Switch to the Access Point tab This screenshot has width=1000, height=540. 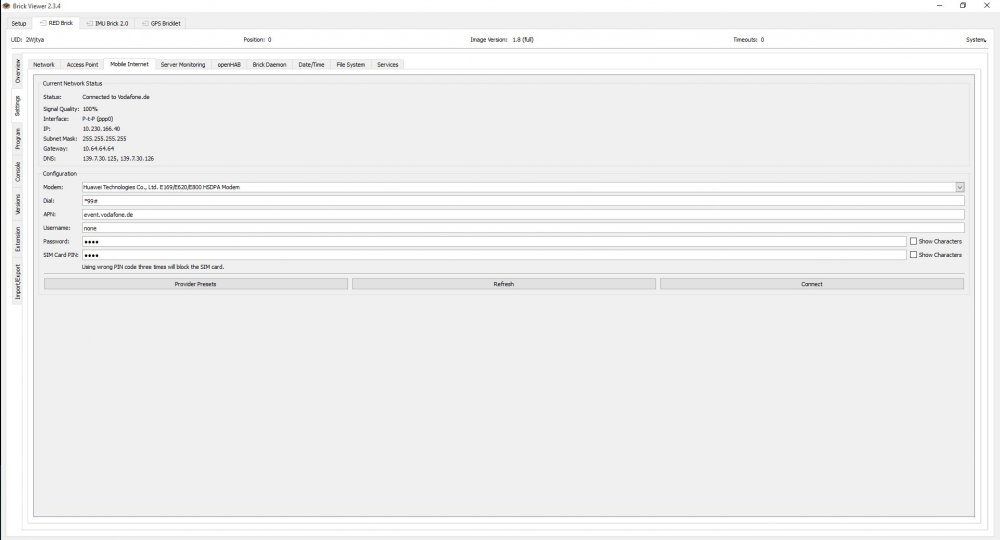(82, 64)
